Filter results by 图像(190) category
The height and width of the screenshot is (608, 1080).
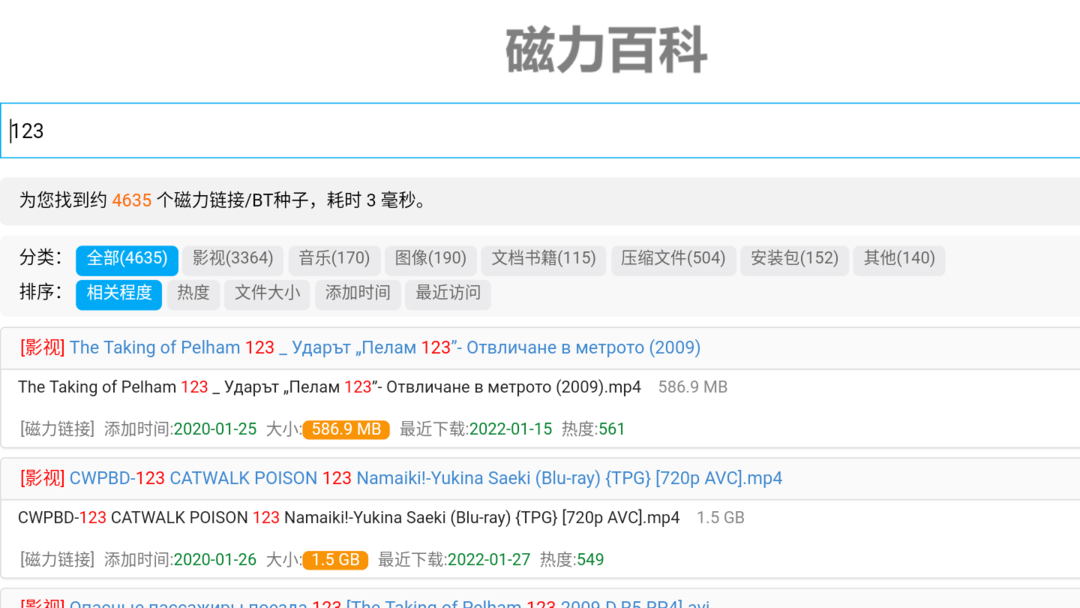coord(430,259)
